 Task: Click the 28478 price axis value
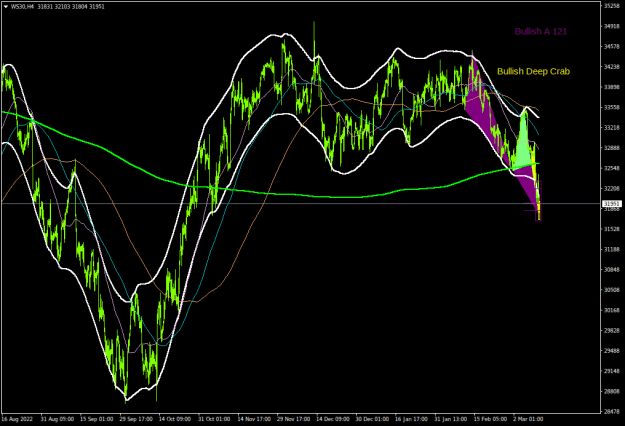point(611,411)
